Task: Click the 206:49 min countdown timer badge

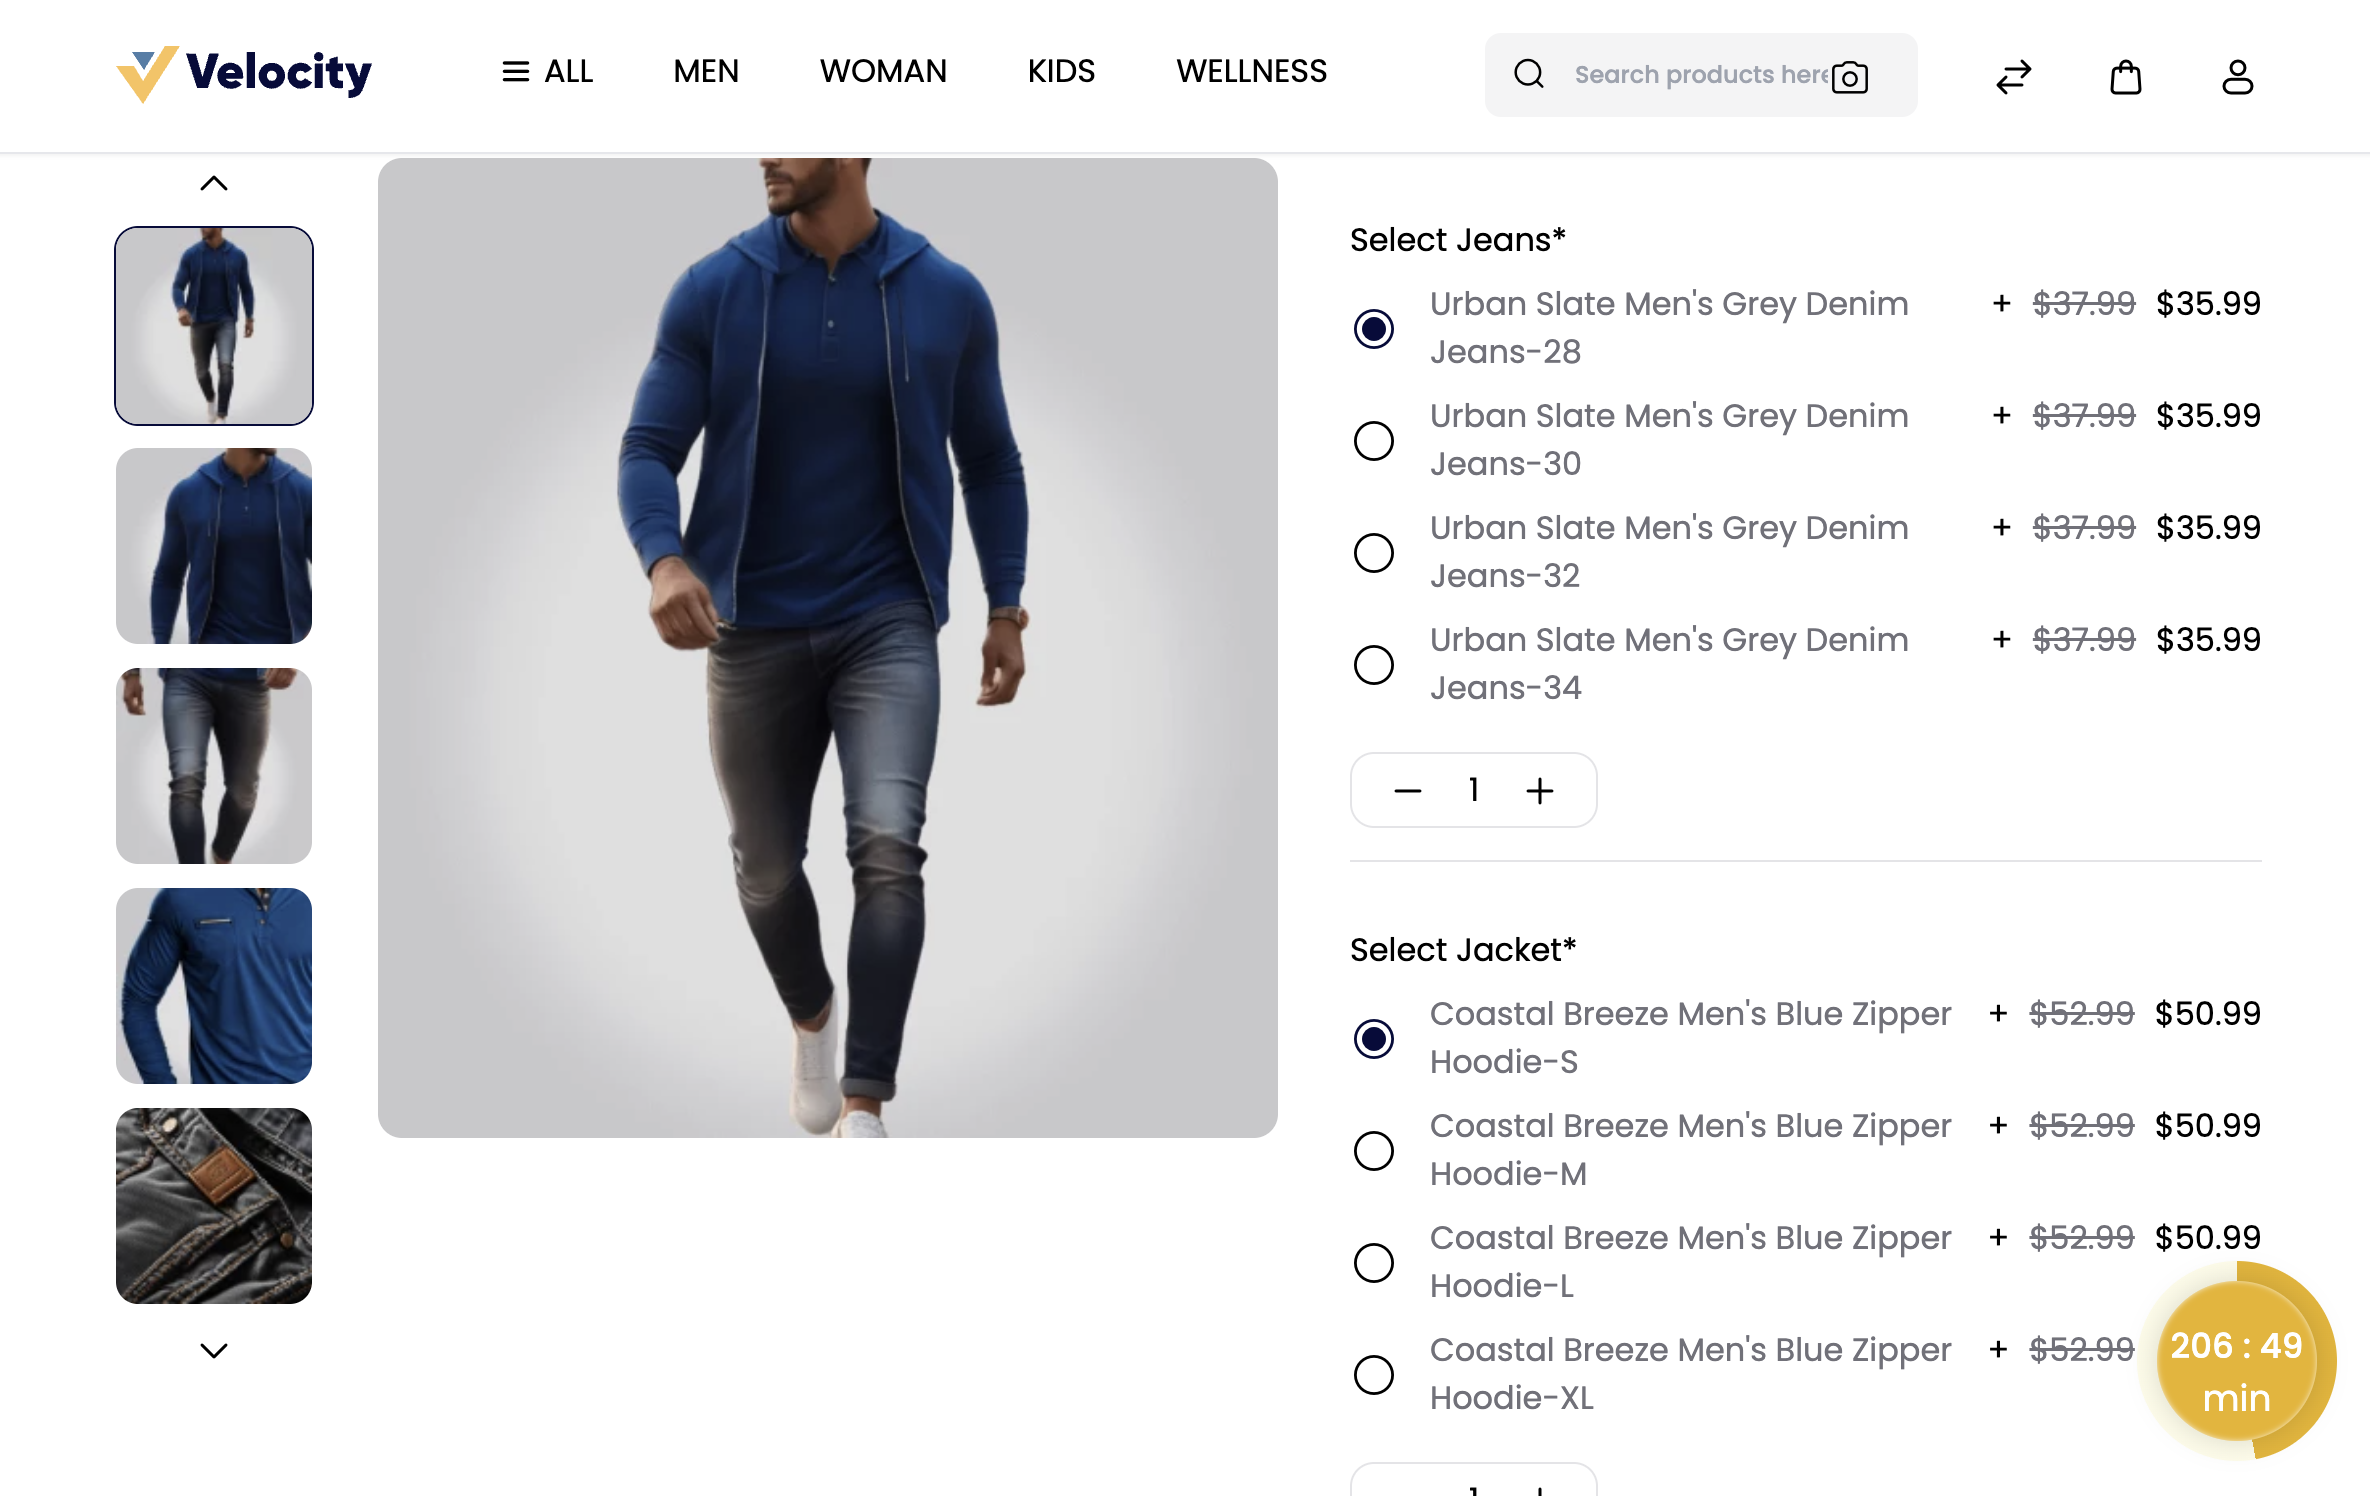Action: pyautogui.click(x=2237, y=1371)
